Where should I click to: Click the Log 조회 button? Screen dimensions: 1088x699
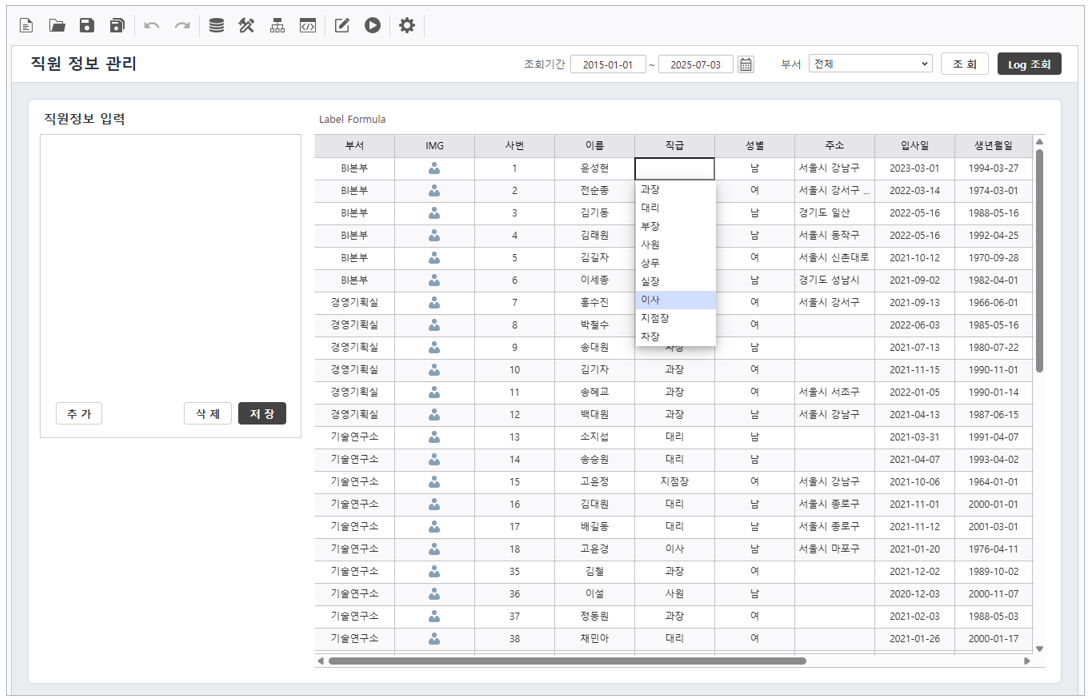[1029, 64]
